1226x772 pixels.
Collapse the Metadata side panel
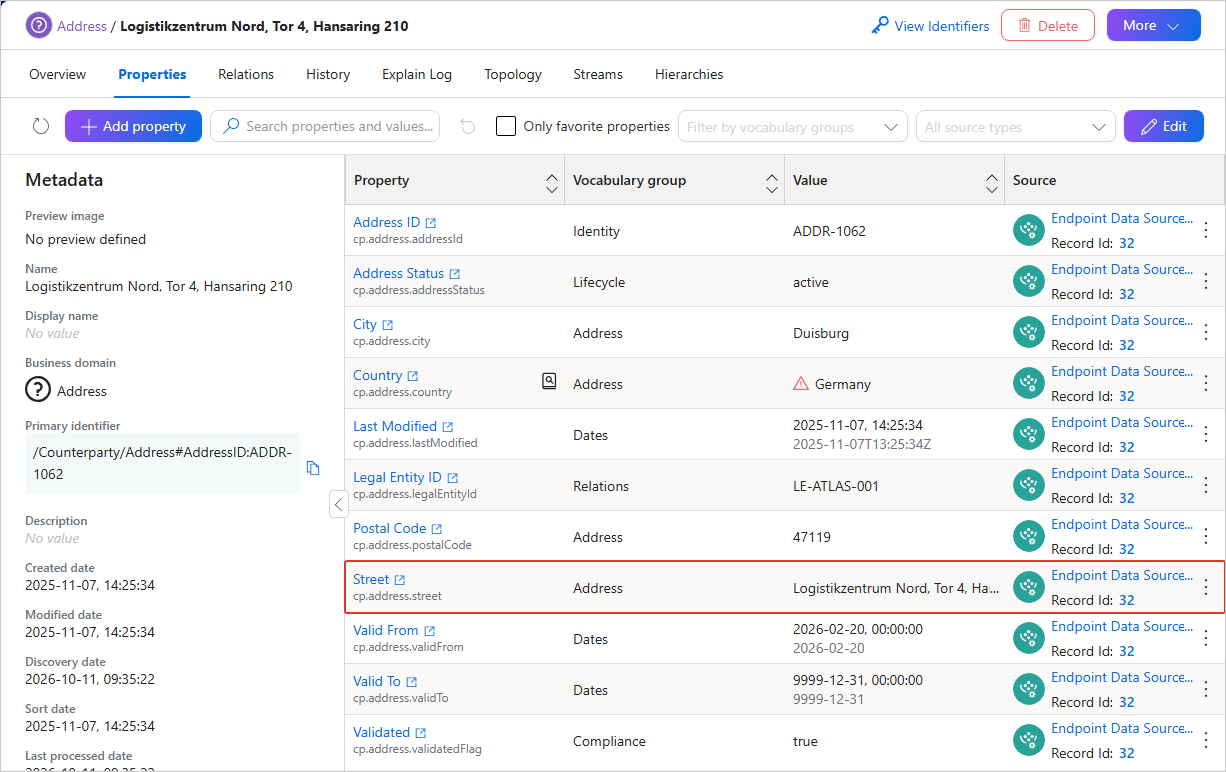tap(338, 504)
